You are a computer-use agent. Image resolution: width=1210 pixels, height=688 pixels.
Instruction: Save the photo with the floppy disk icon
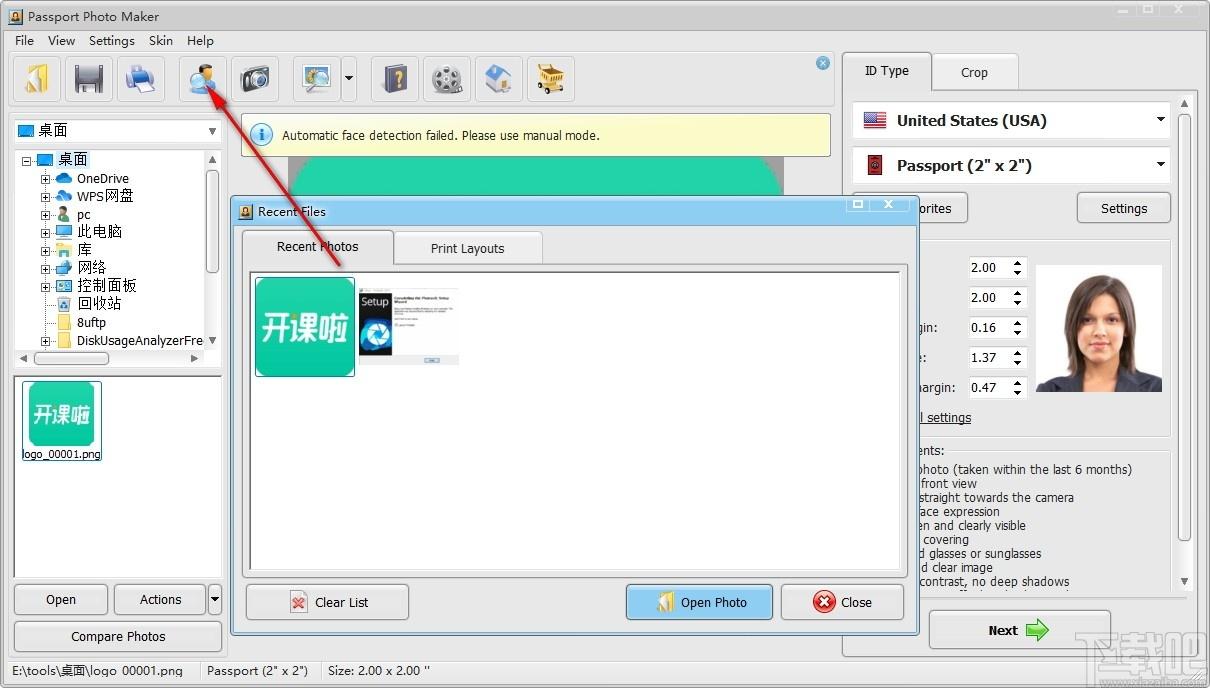(89, 79)
